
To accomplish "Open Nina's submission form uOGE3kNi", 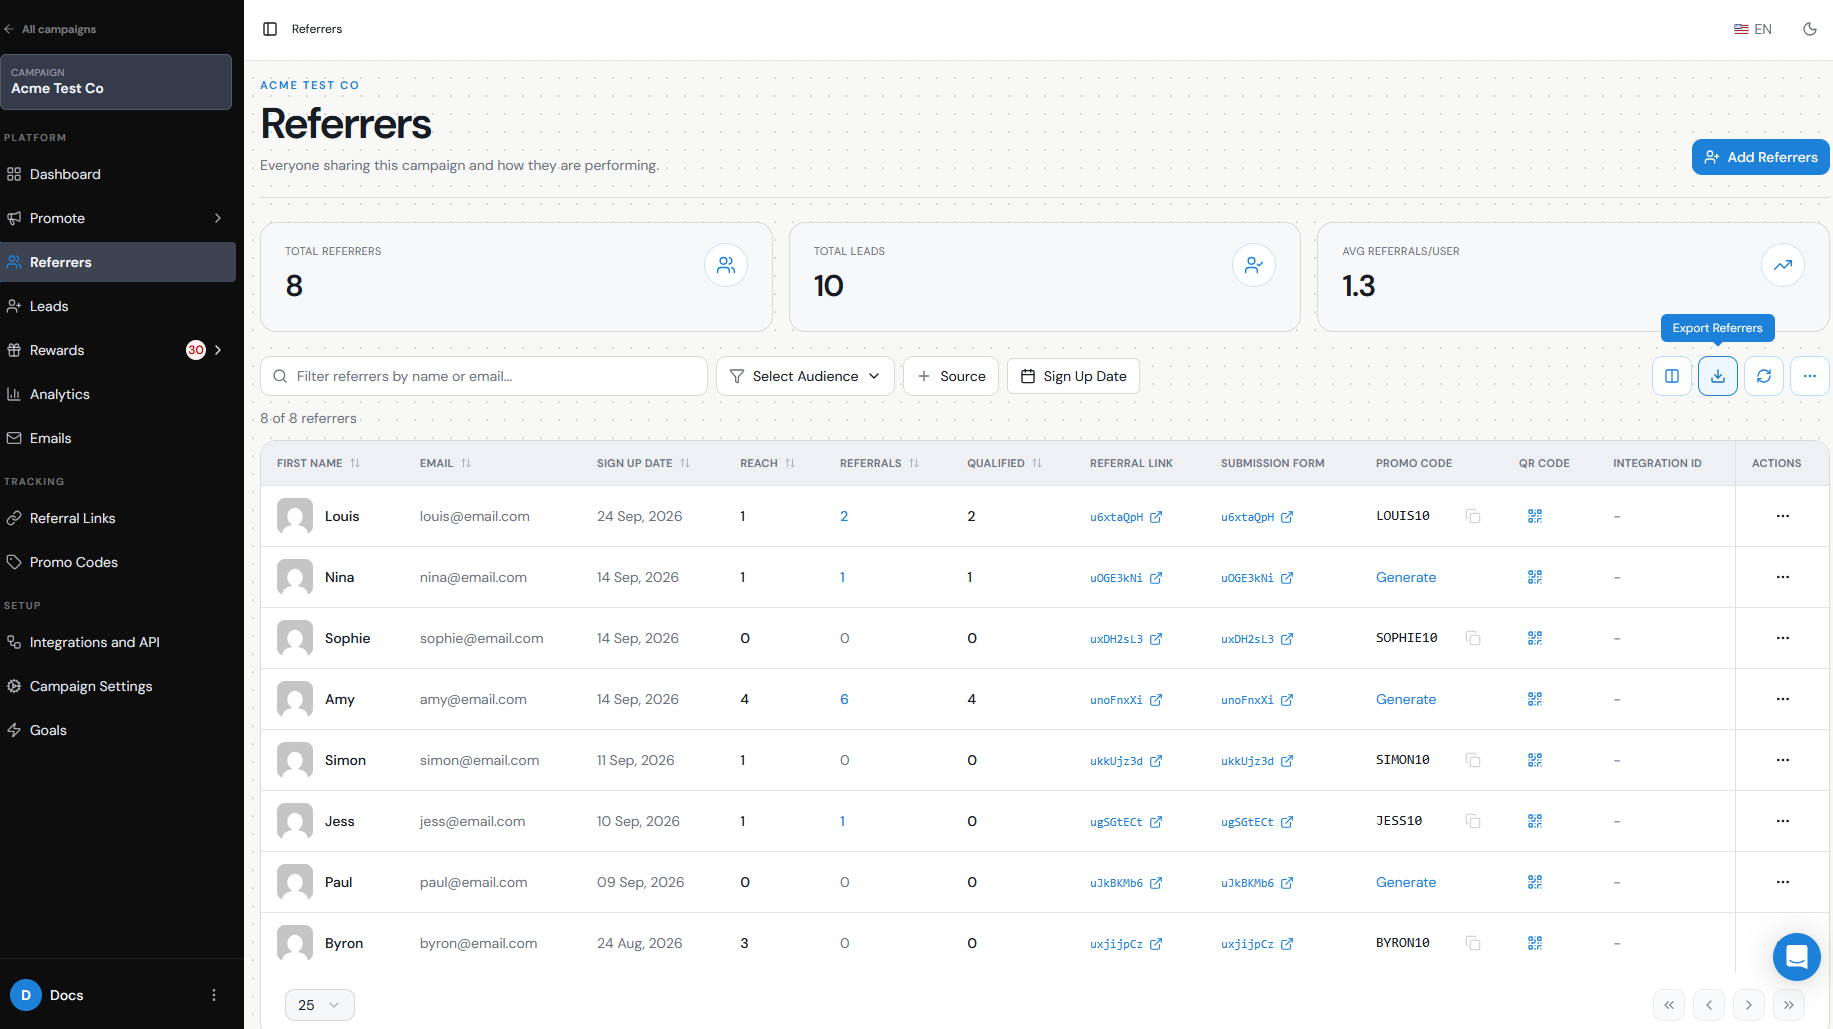I will 1257,578.
